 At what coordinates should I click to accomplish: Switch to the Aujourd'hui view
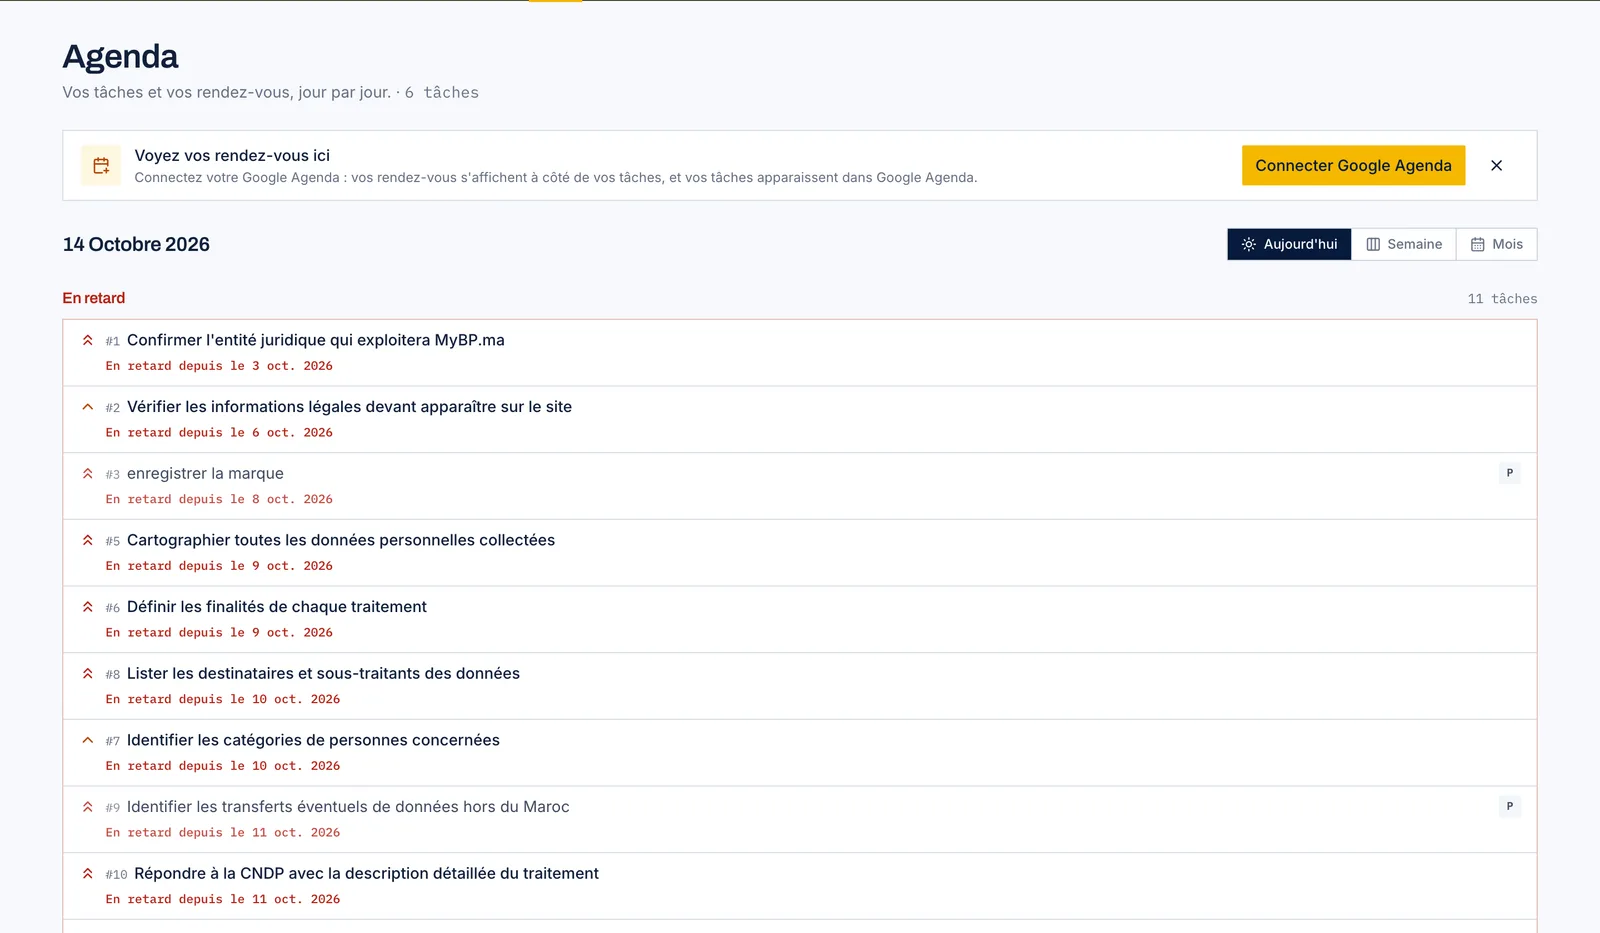[x=1289, y=244]
